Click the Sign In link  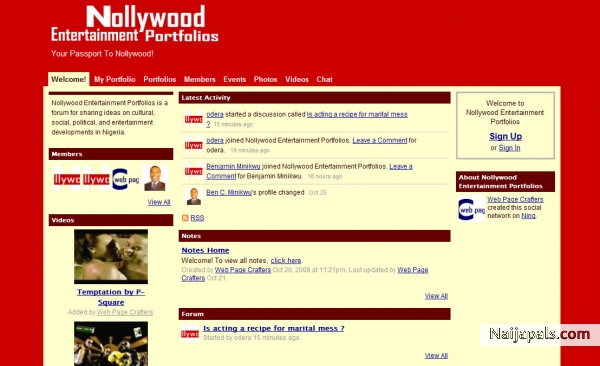(x=509, y=148)
